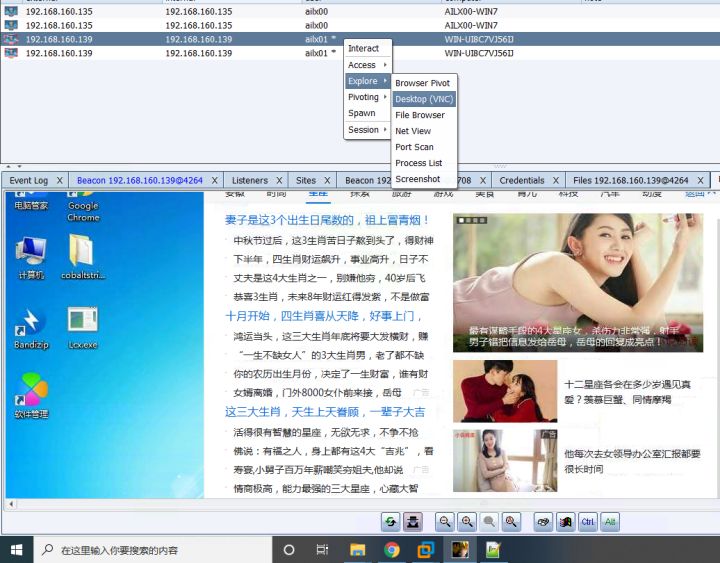Switch to Beacon 192.168.160.139@4264 tab
720x563 pixels.
[140, 180]
